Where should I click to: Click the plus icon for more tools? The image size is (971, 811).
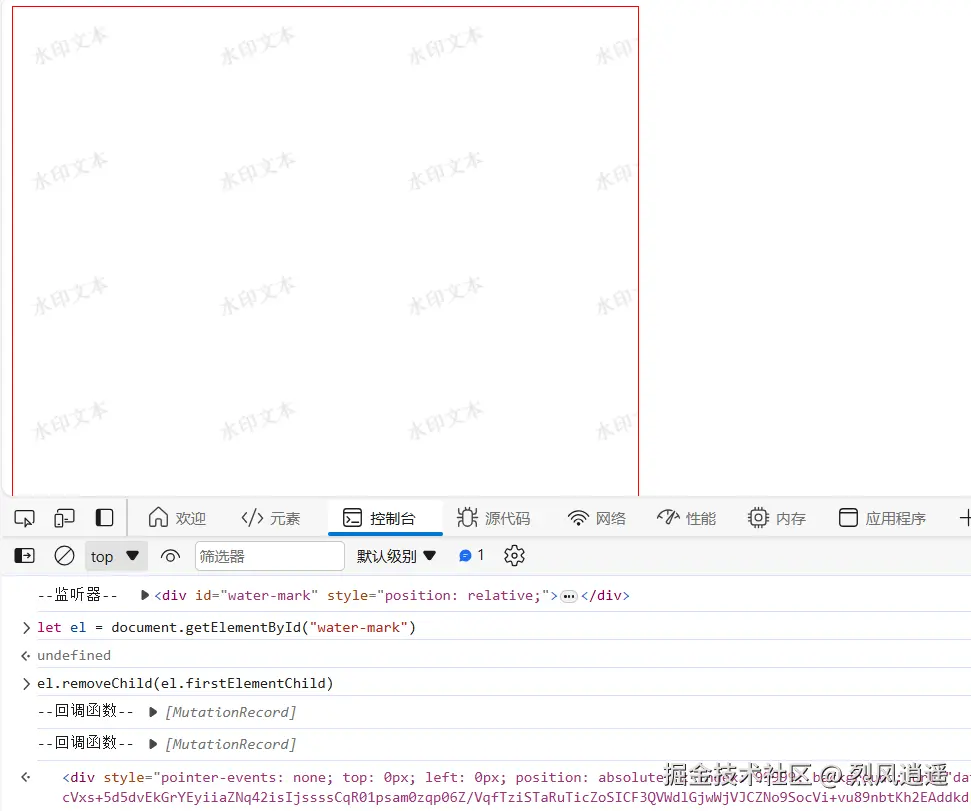[965, 518]
